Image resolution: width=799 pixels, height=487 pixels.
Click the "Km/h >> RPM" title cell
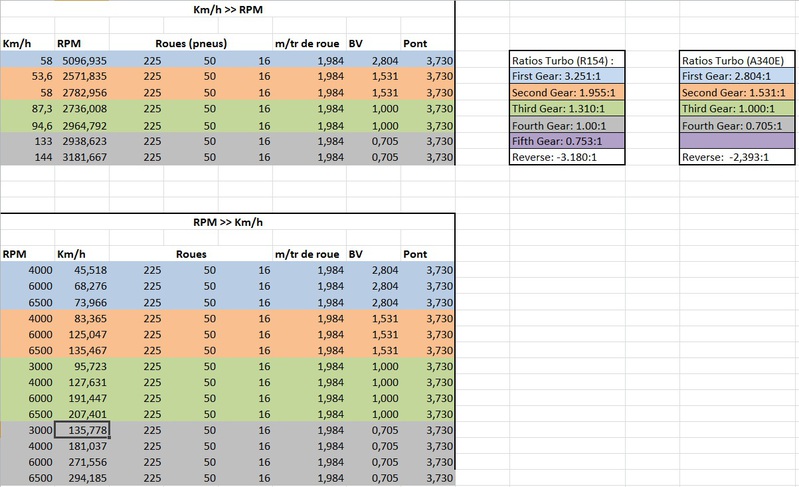(x=226, y=9)
